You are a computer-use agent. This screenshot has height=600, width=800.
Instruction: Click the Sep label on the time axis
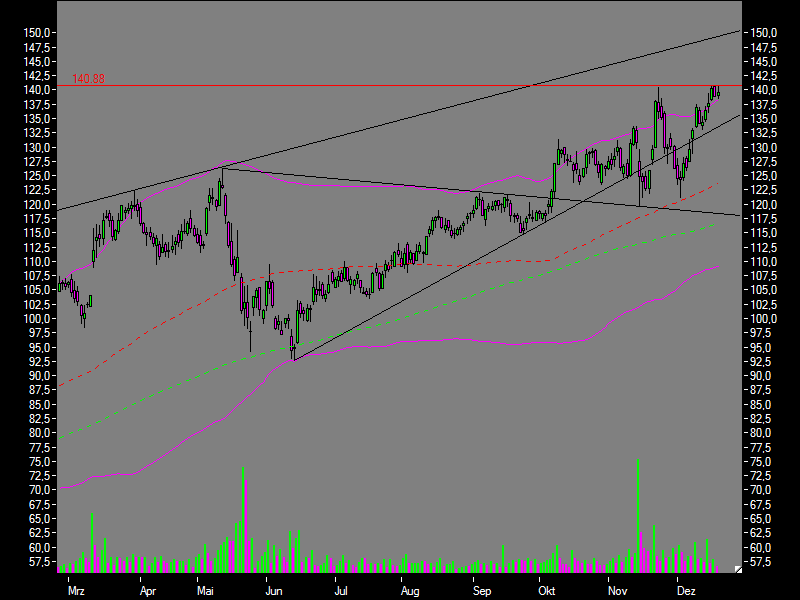482,591
